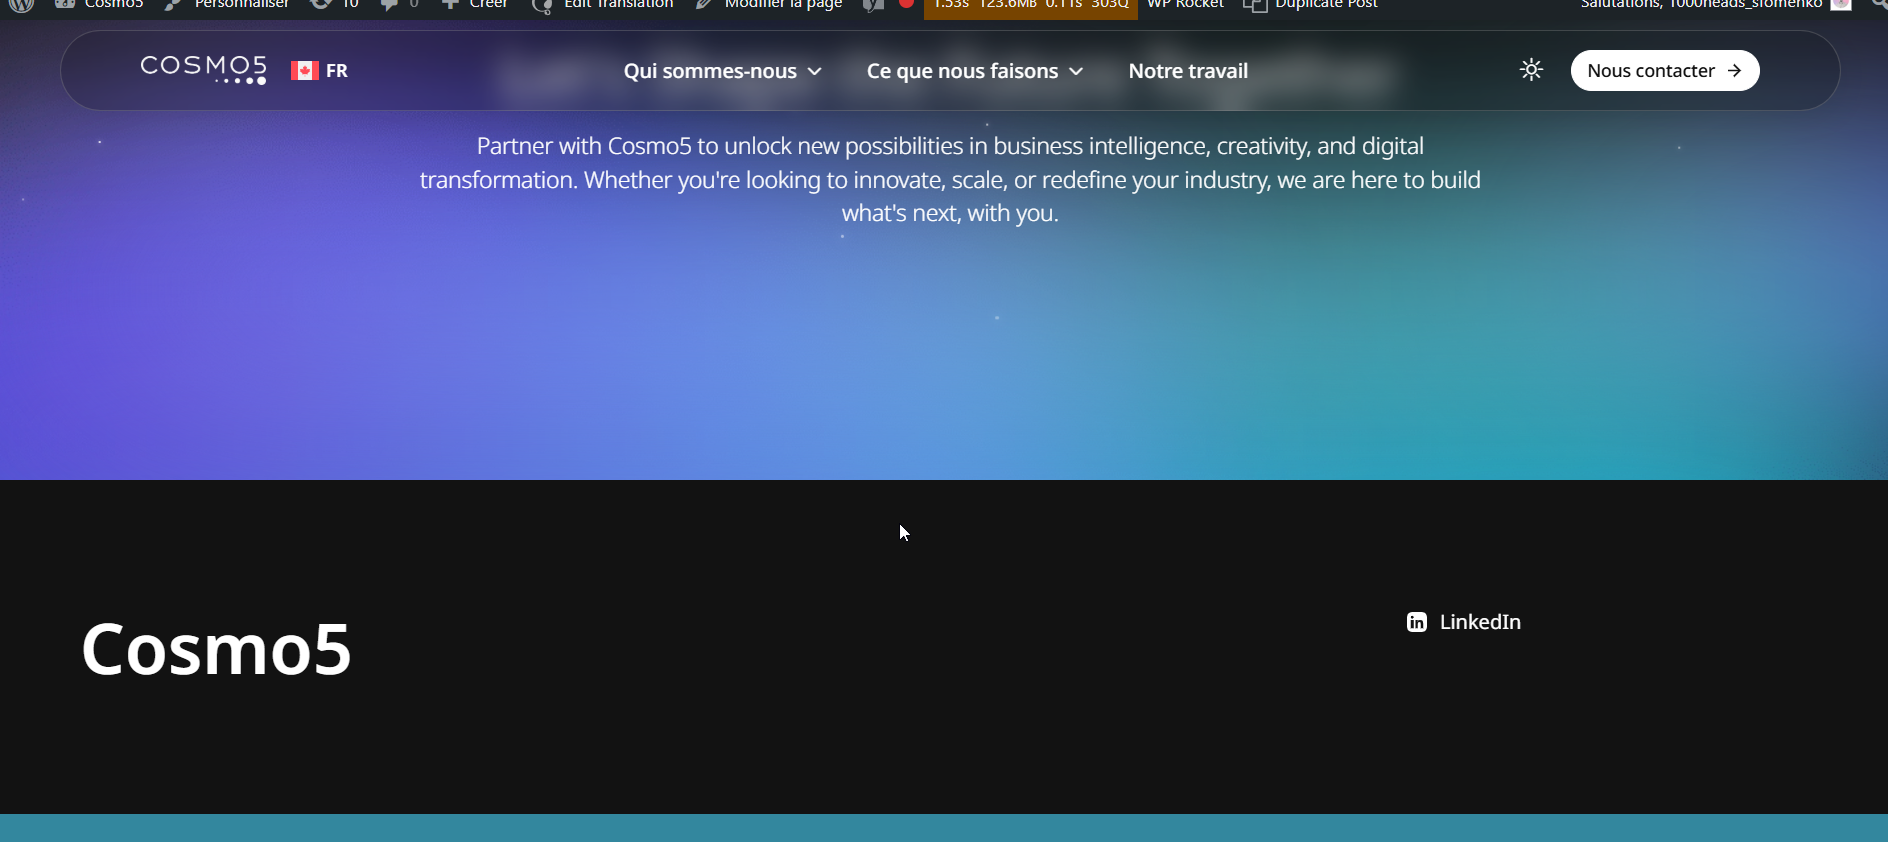1888x842 pixels.
Task: Toggle light/dark theme sun icon
Action: point(1531,70)
